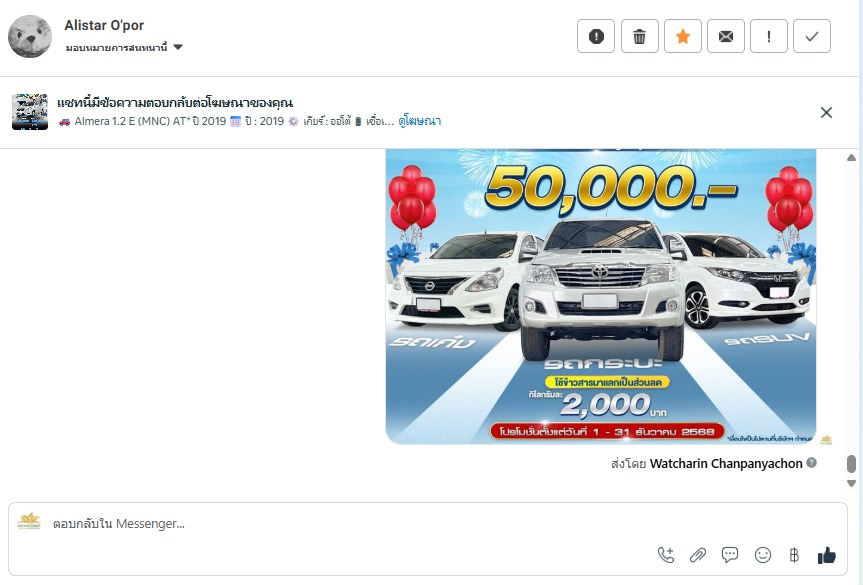The height and width of the screenshot is (585, 863).
Task: Mark conversation unread with envelope icon
Action: [726, 36]
